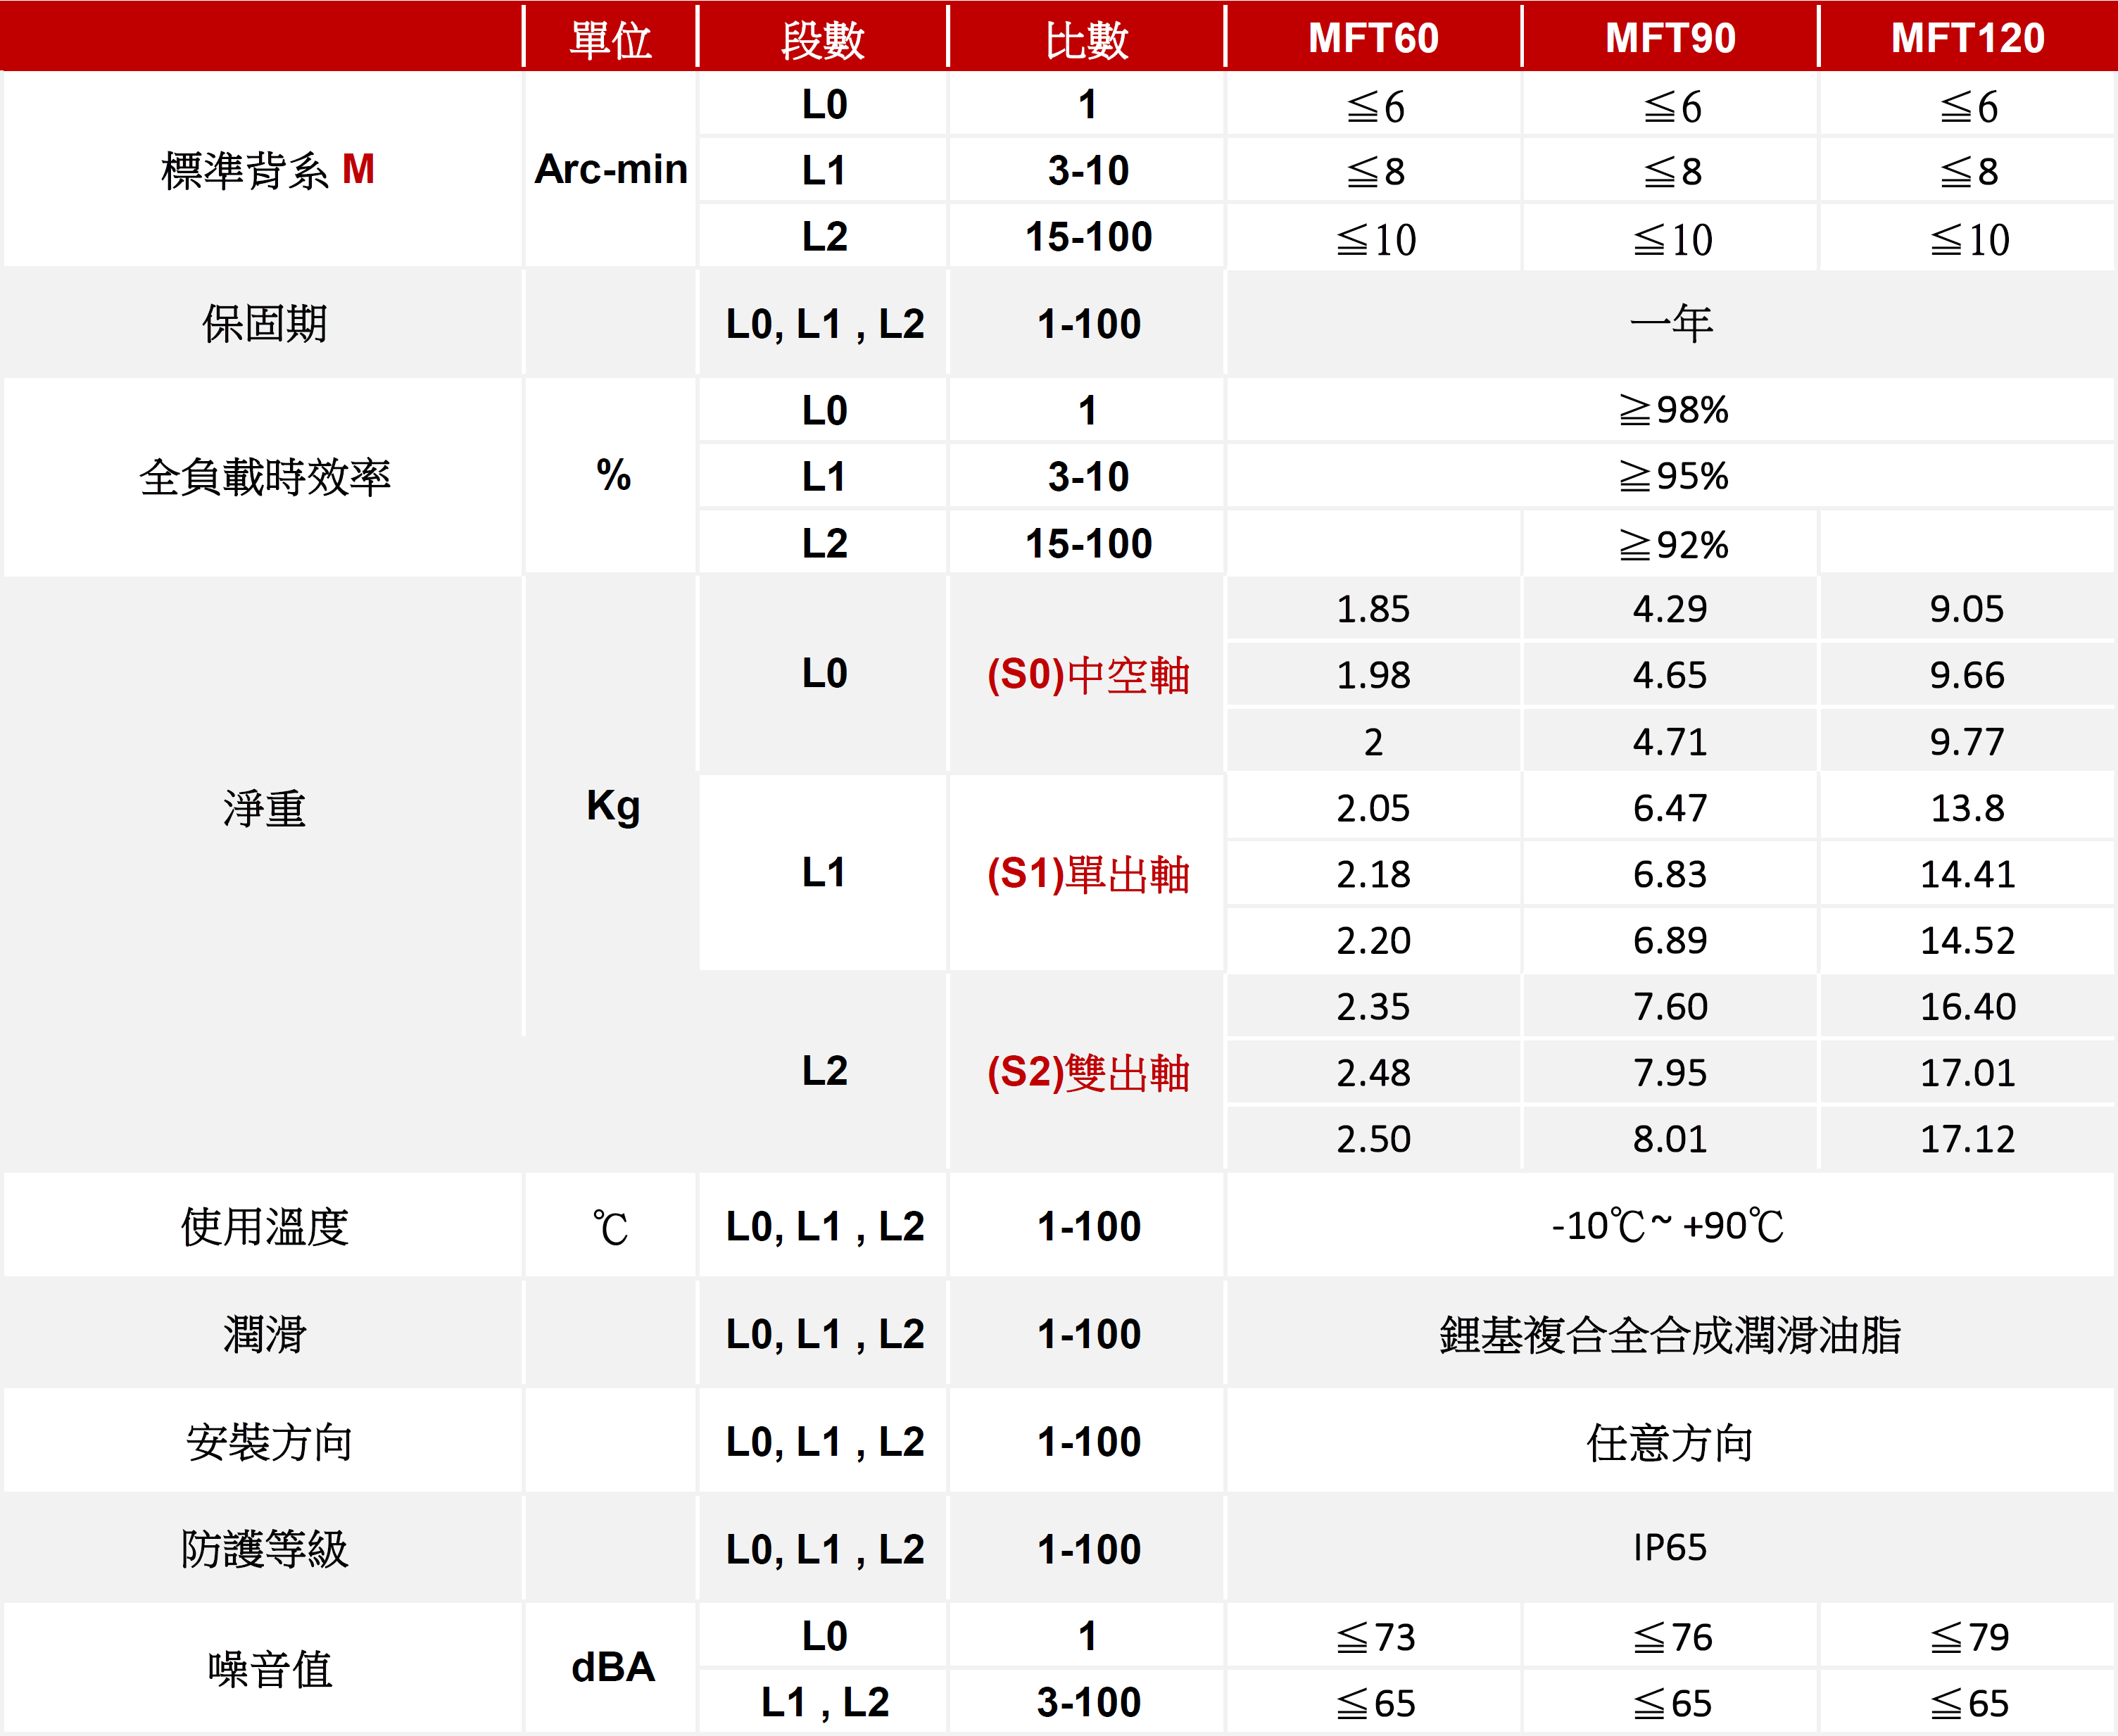Select the 保固期 row label
The height and width of the screenshot is (1736, 2118).
pos(265,324)
